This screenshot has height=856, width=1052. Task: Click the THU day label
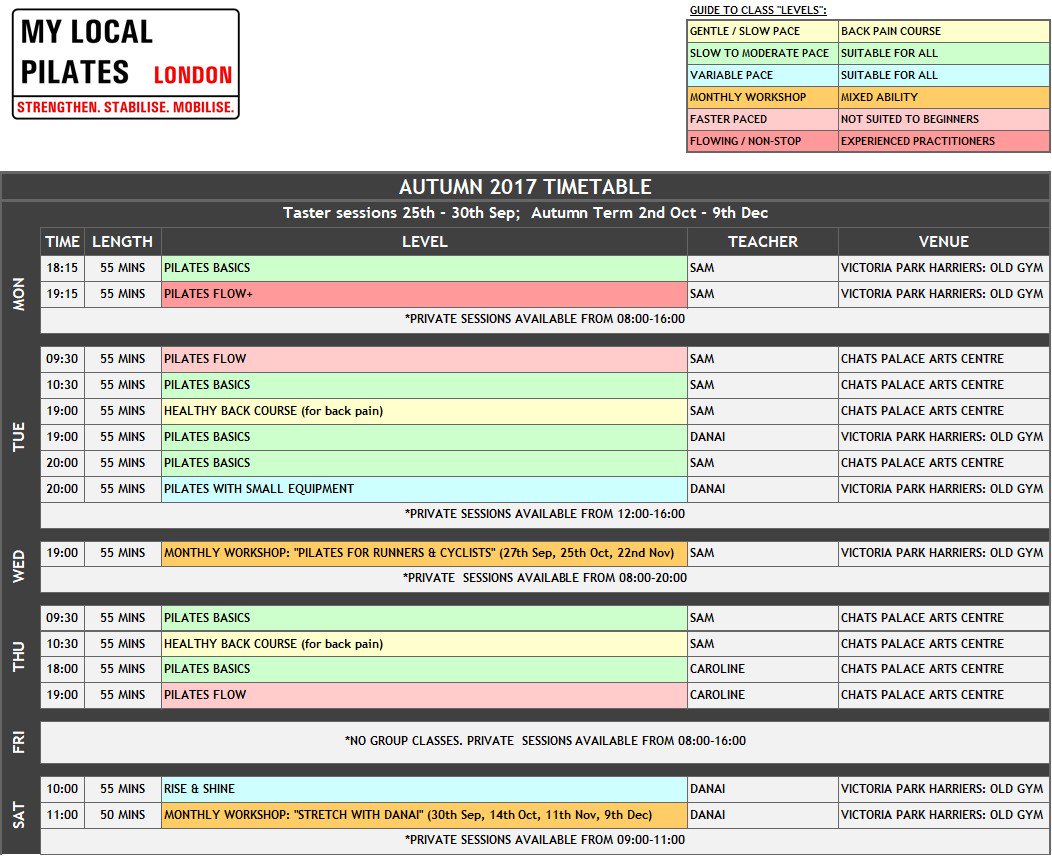[19, 657]
